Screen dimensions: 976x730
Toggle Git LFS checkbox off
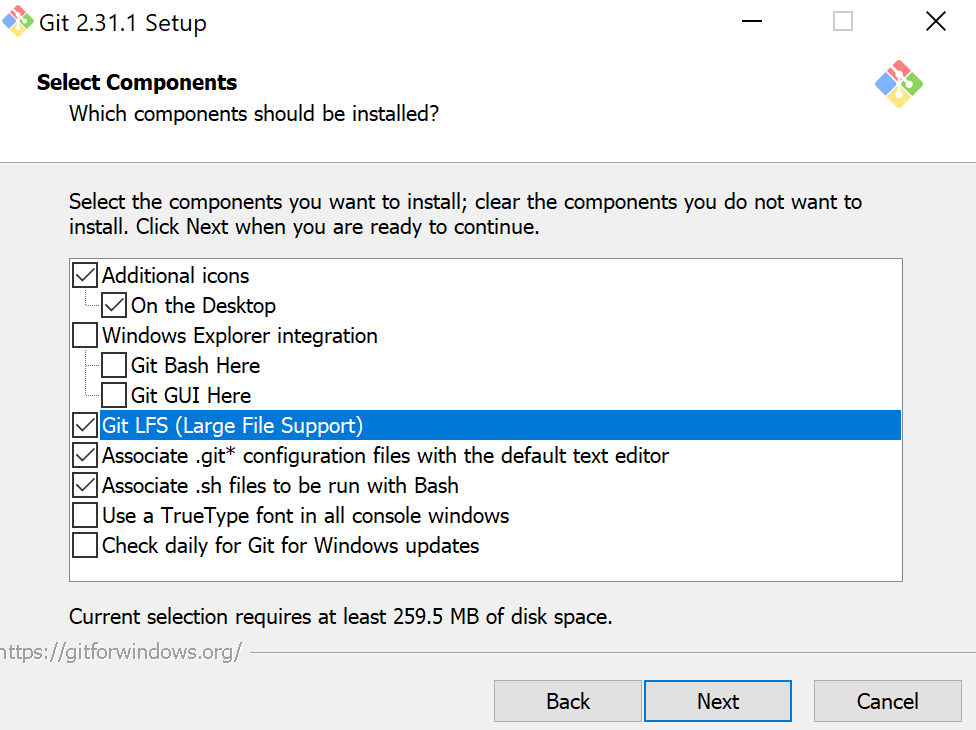(85, 425)
